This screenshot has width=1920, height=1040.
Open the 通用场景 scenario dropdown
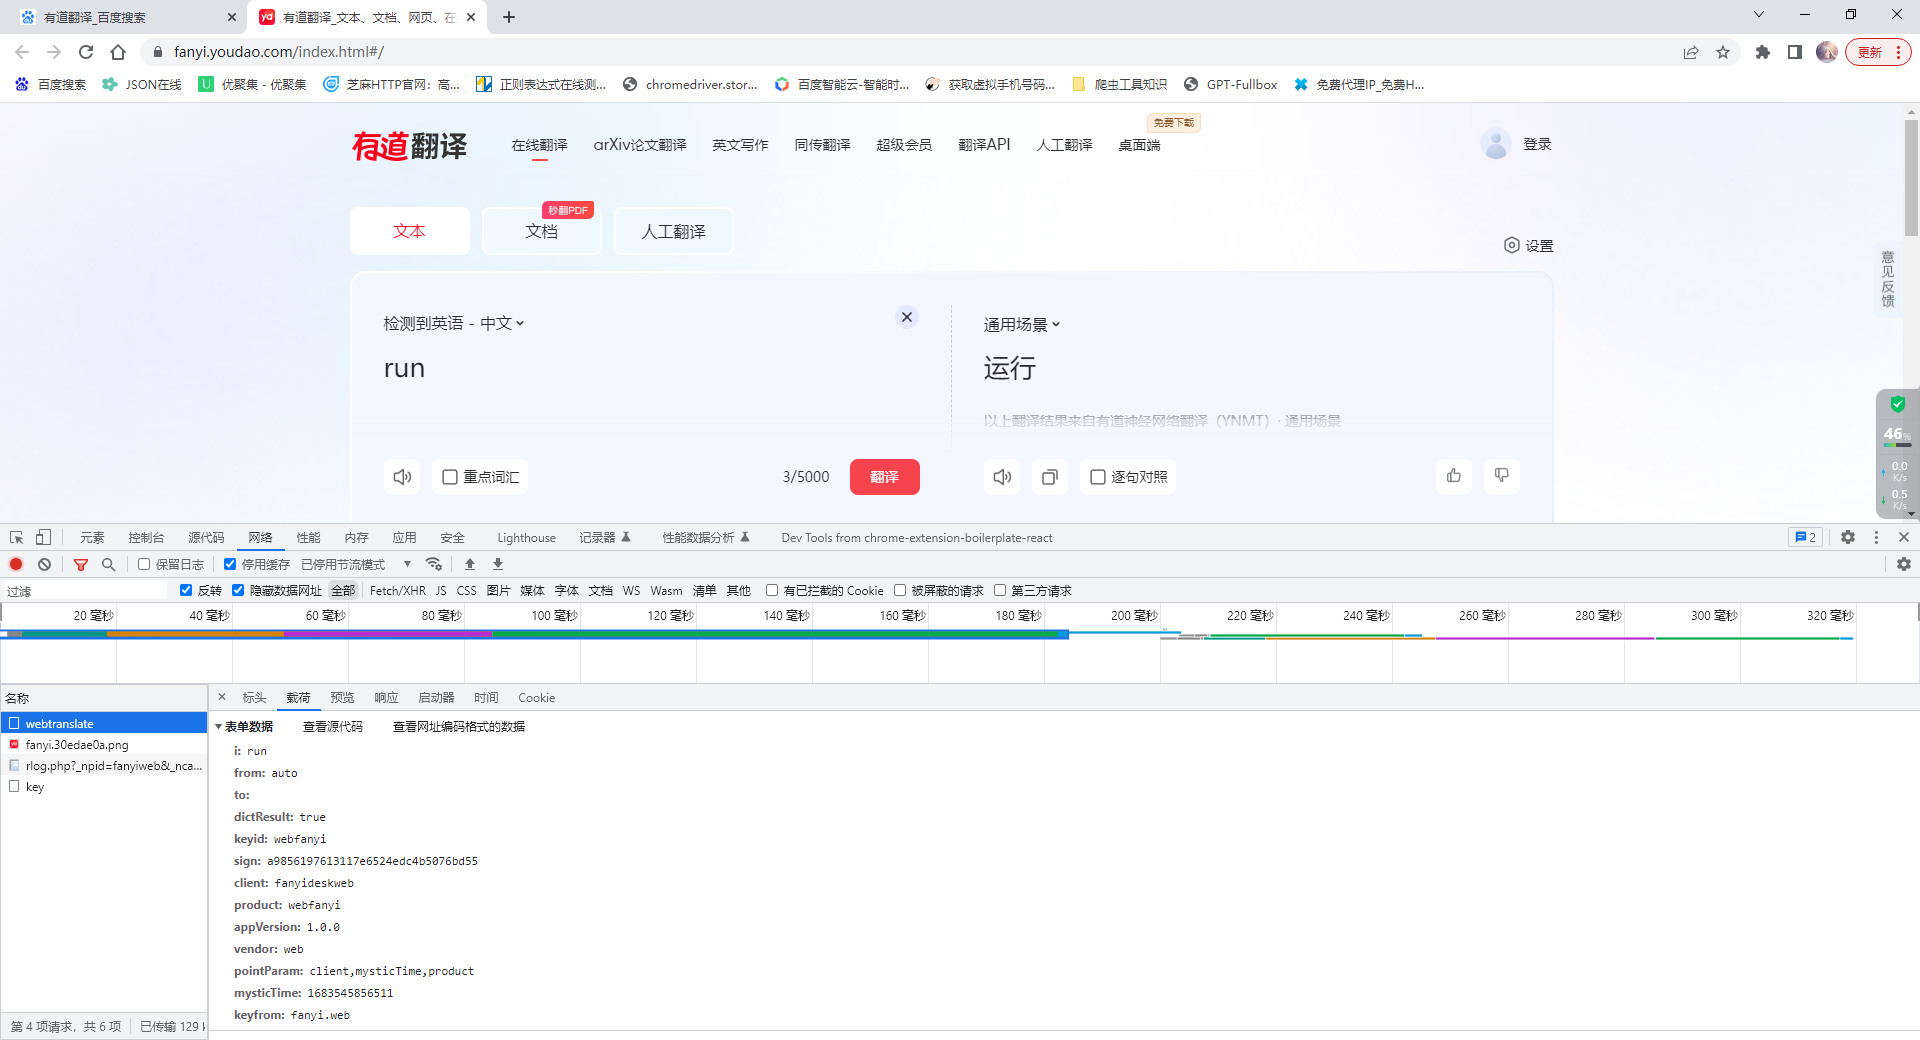(x=1022, y=324)
